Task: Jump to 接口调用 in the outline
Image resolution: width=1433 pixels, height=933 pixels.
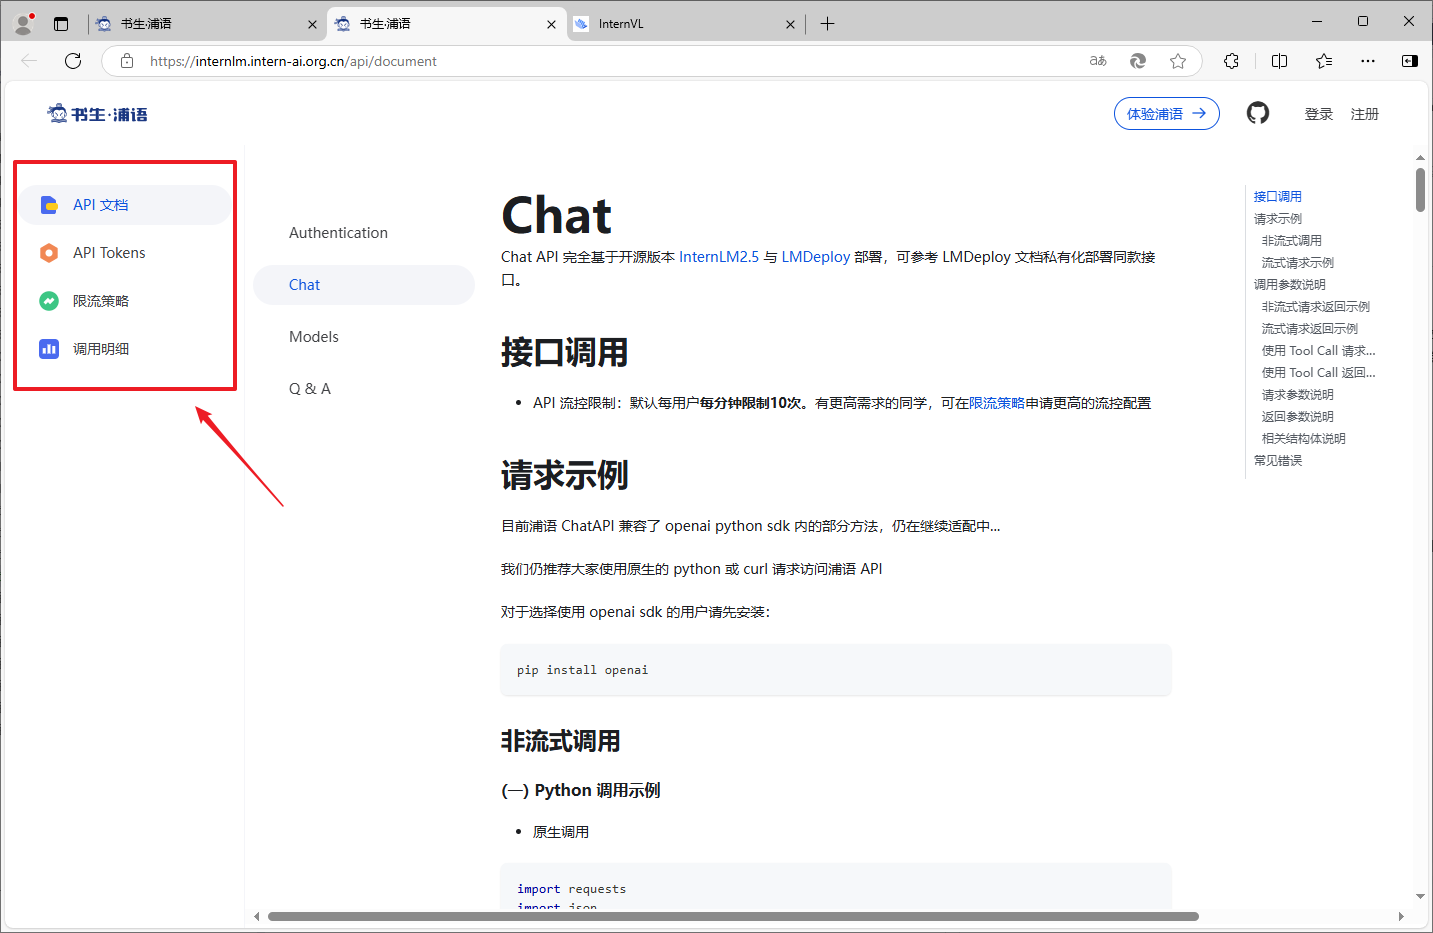Action: (1278, 197)
